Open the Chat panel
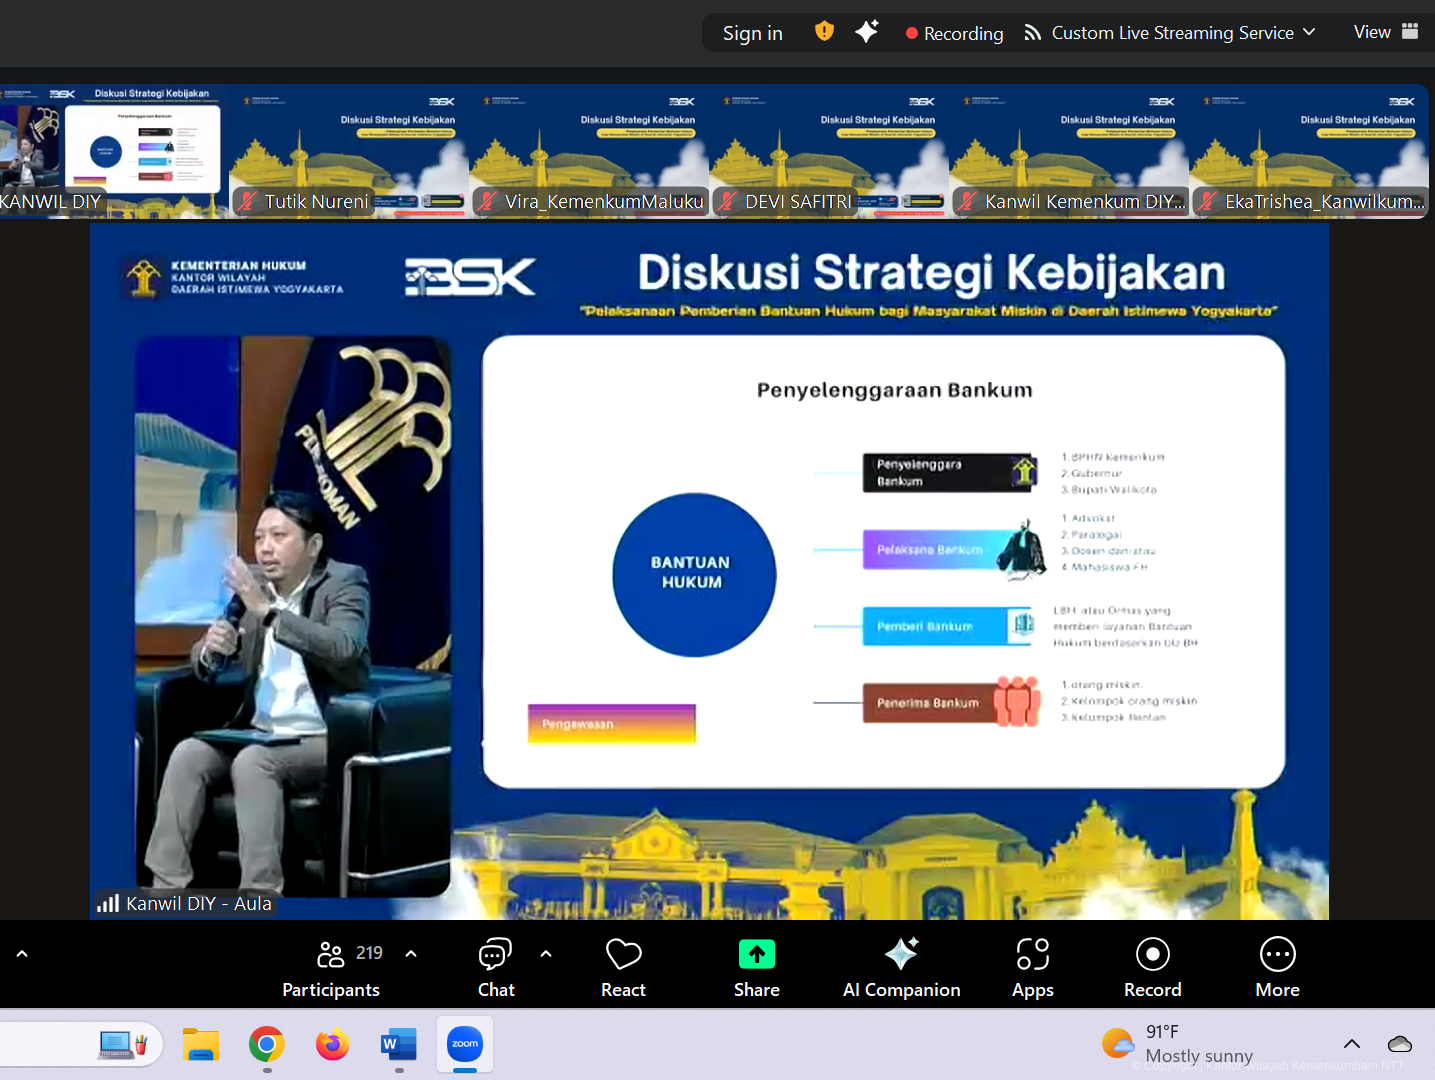The height and width of the screenshot is (1080, 1435). pyautogui.click(x=495, y=968)
